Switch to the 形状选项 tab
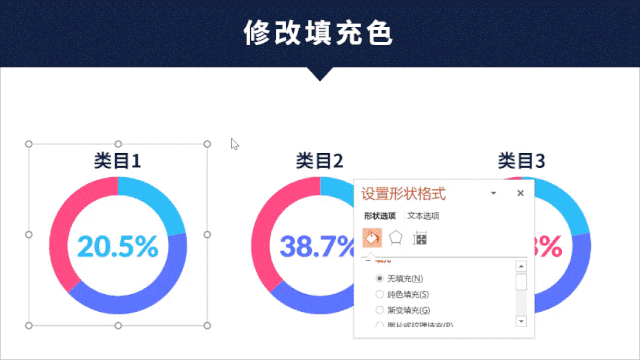The height and width of the screenshot is (360, 640). point(380,216)
